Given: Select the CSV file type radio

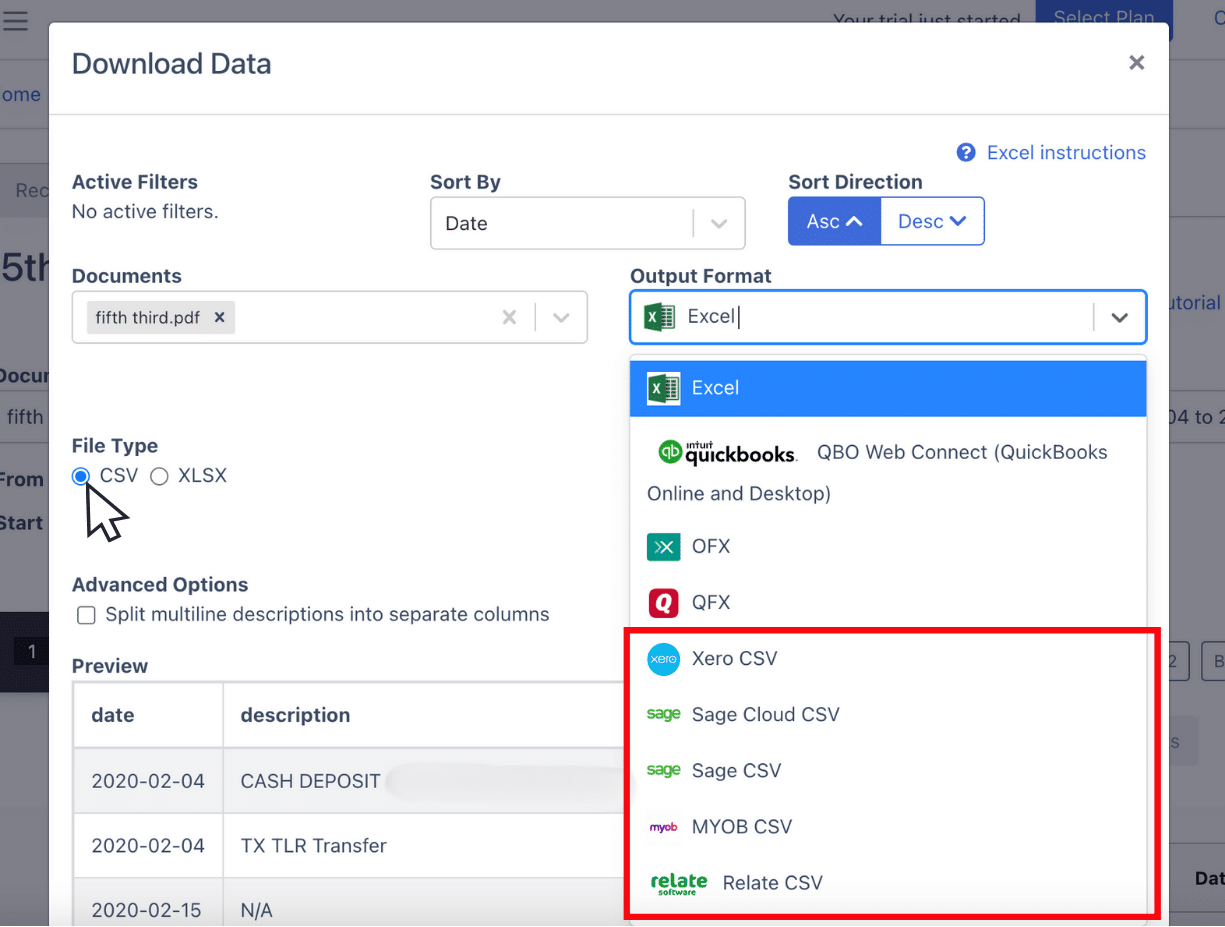Looking at the screenshot, I should 81,477.
